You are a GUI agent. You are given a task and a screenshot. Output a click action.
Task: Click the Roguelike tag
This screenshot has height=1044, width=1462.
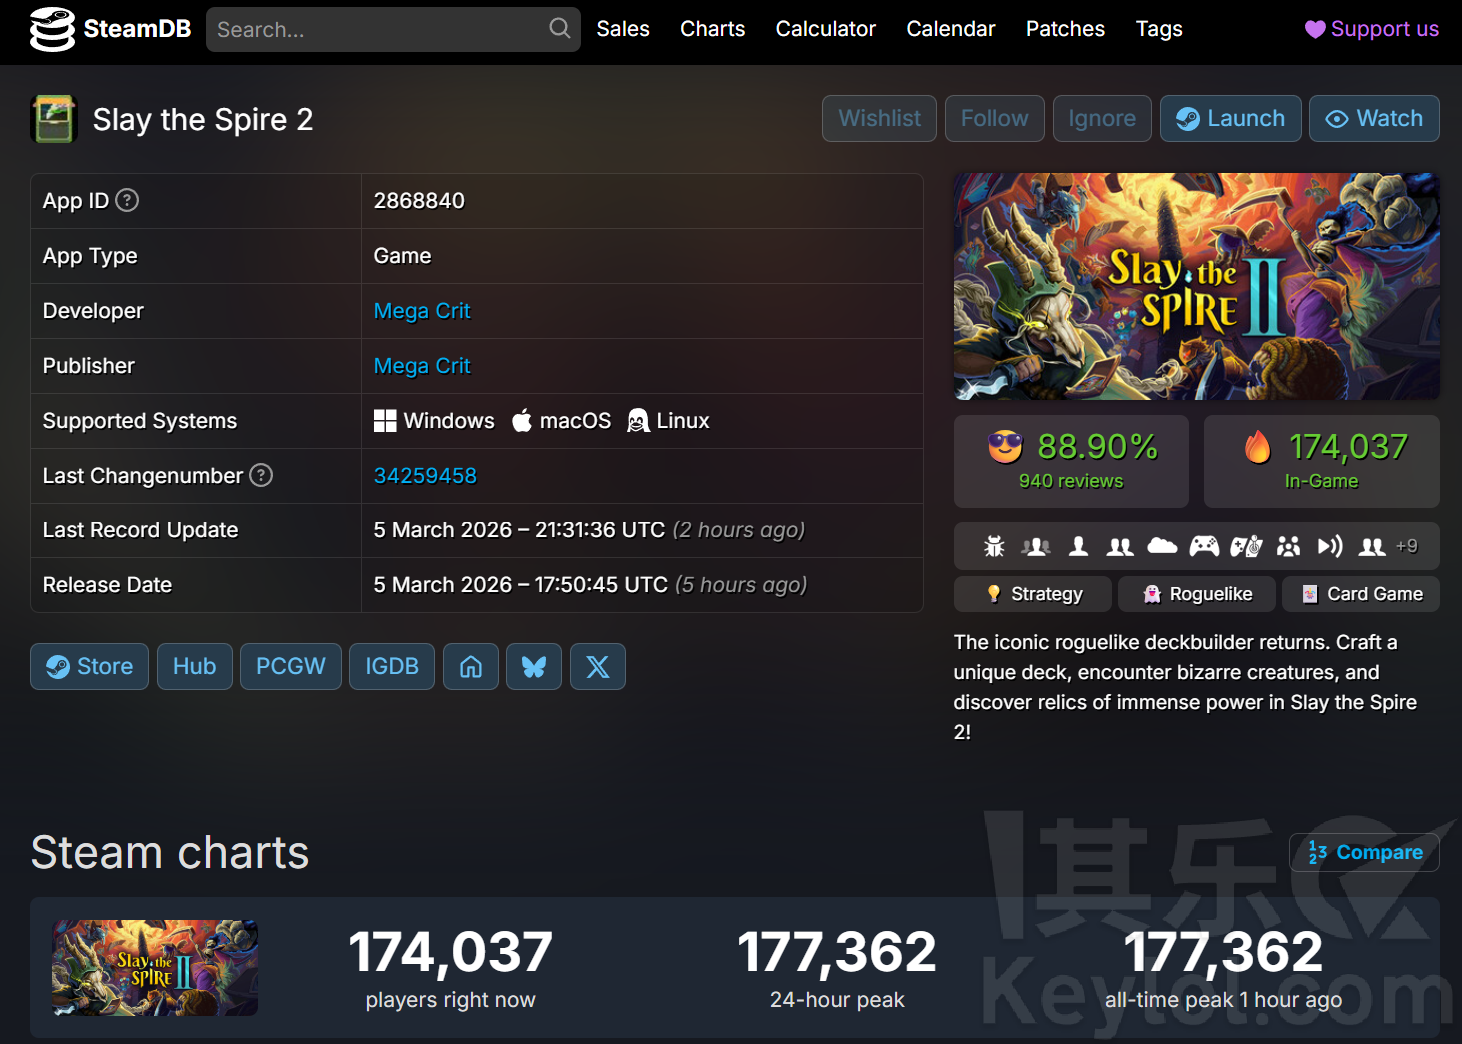1197,594
